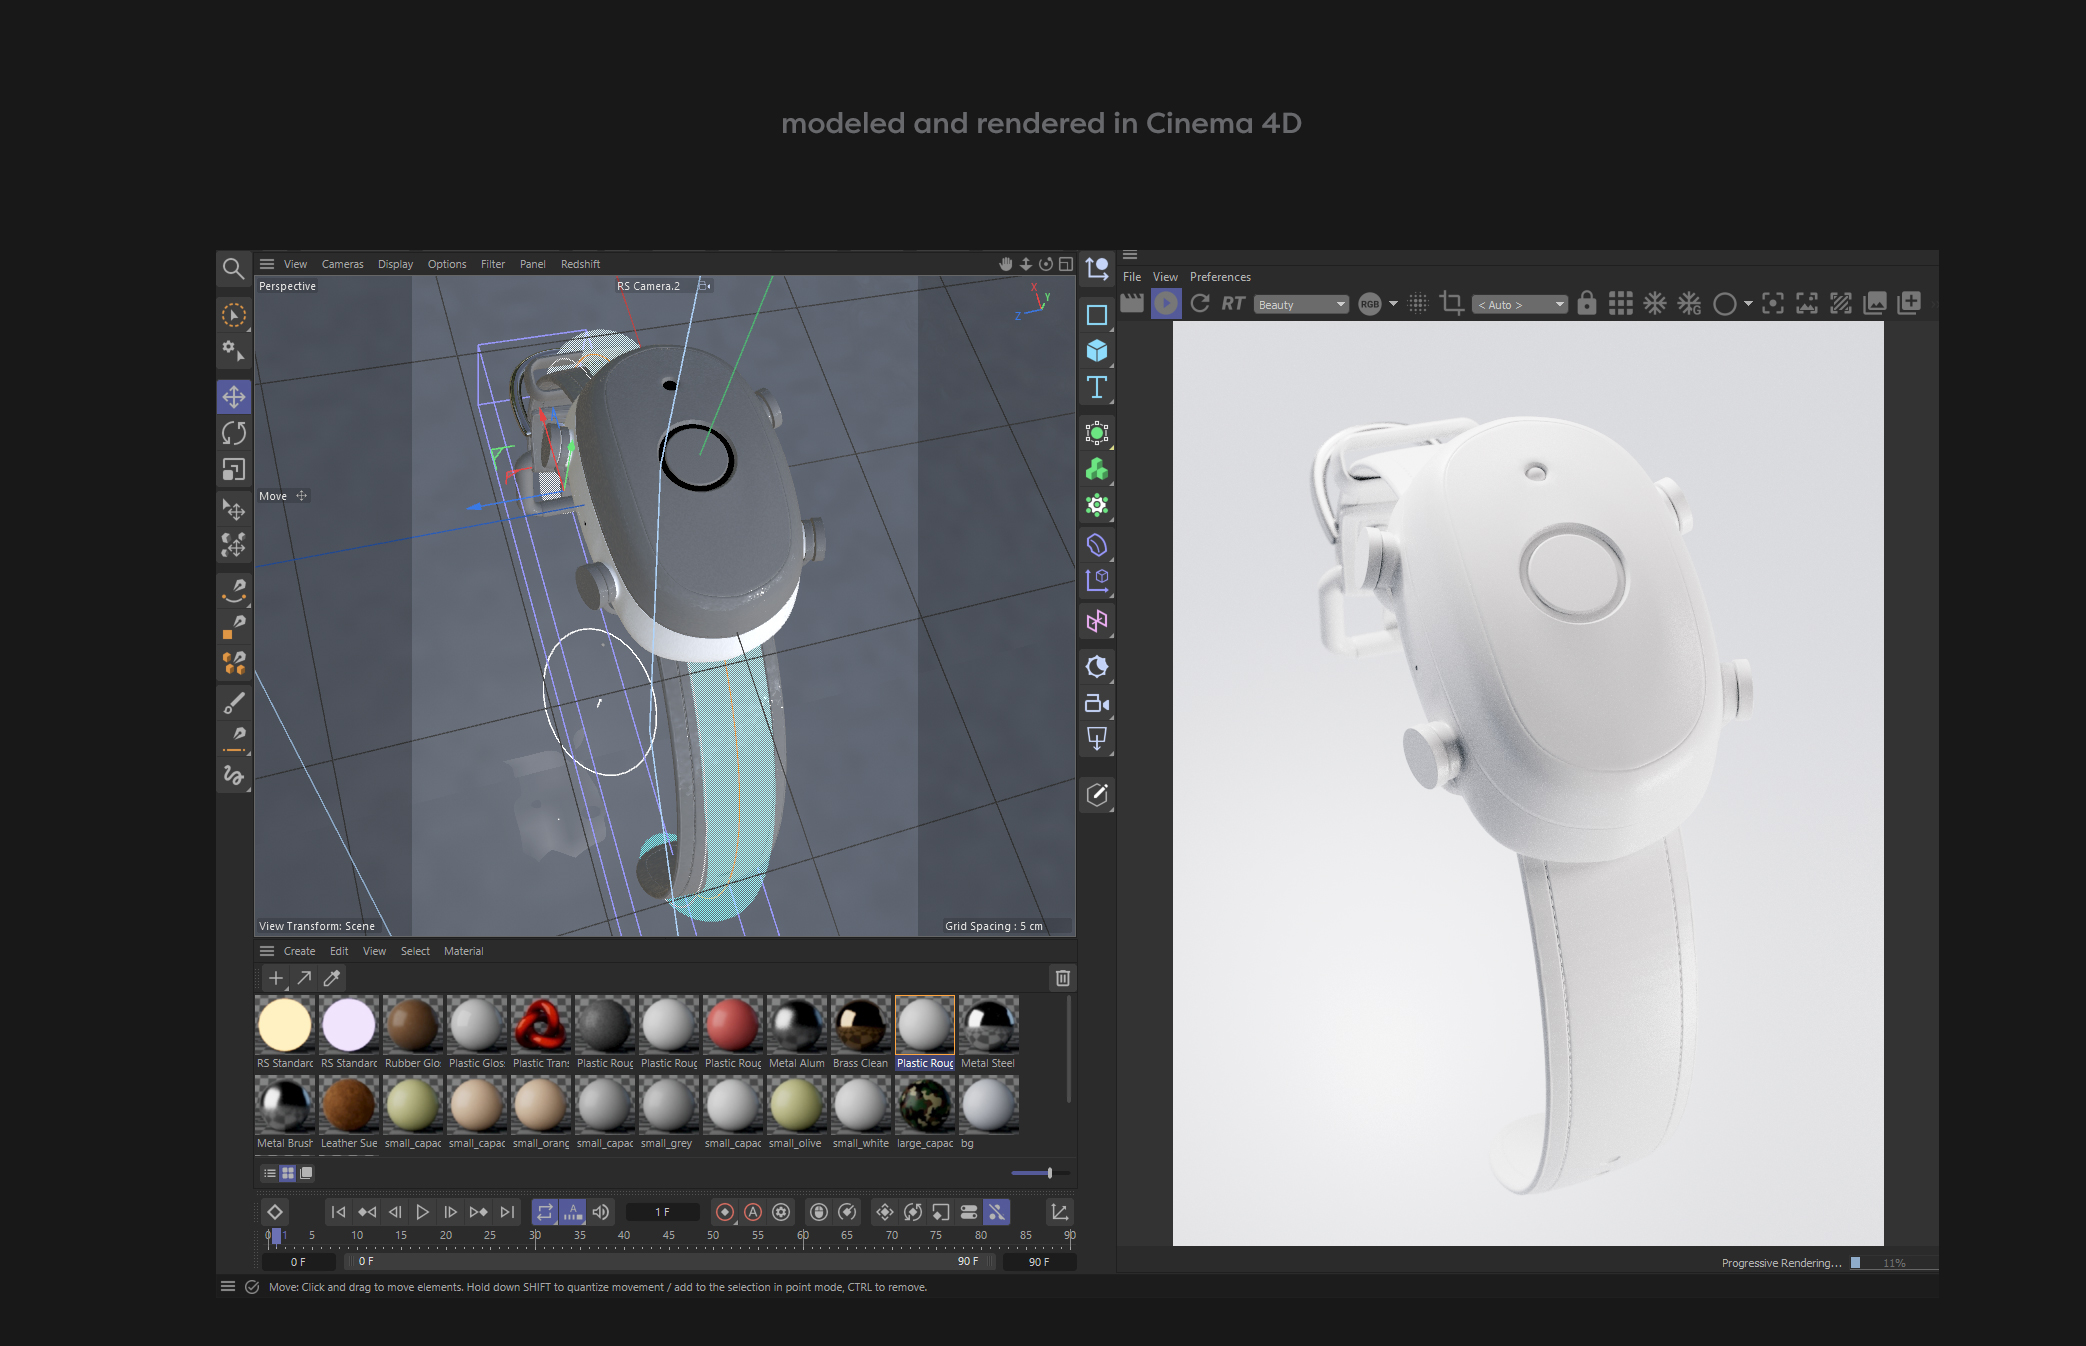Add a Cube primitive object
The image size is (2086, 1346).
(1097, 351)
